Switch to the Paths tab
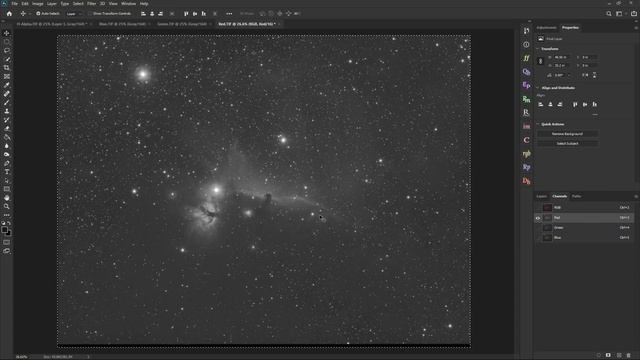This screenshot has height=360, width=640. (576, 196)
